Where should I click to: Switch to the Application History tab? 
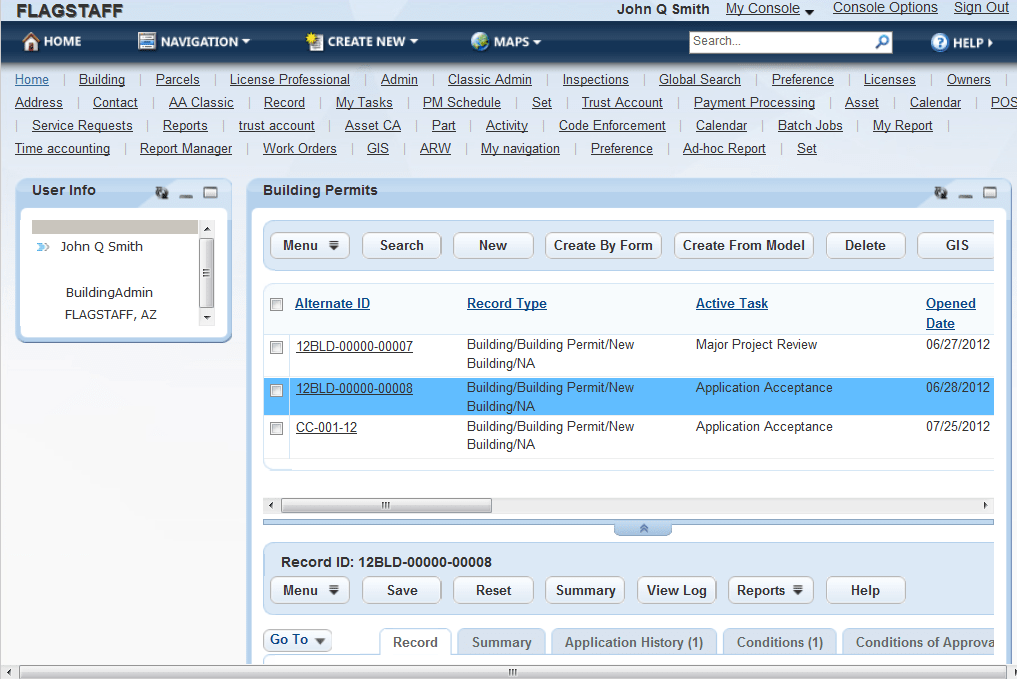pos(633,643)
